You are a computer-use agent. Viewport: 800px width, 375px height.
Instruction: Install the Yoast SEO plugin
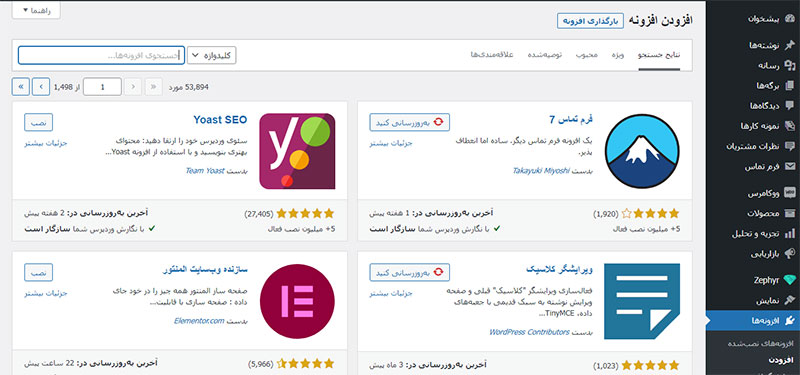pos(38,122)
